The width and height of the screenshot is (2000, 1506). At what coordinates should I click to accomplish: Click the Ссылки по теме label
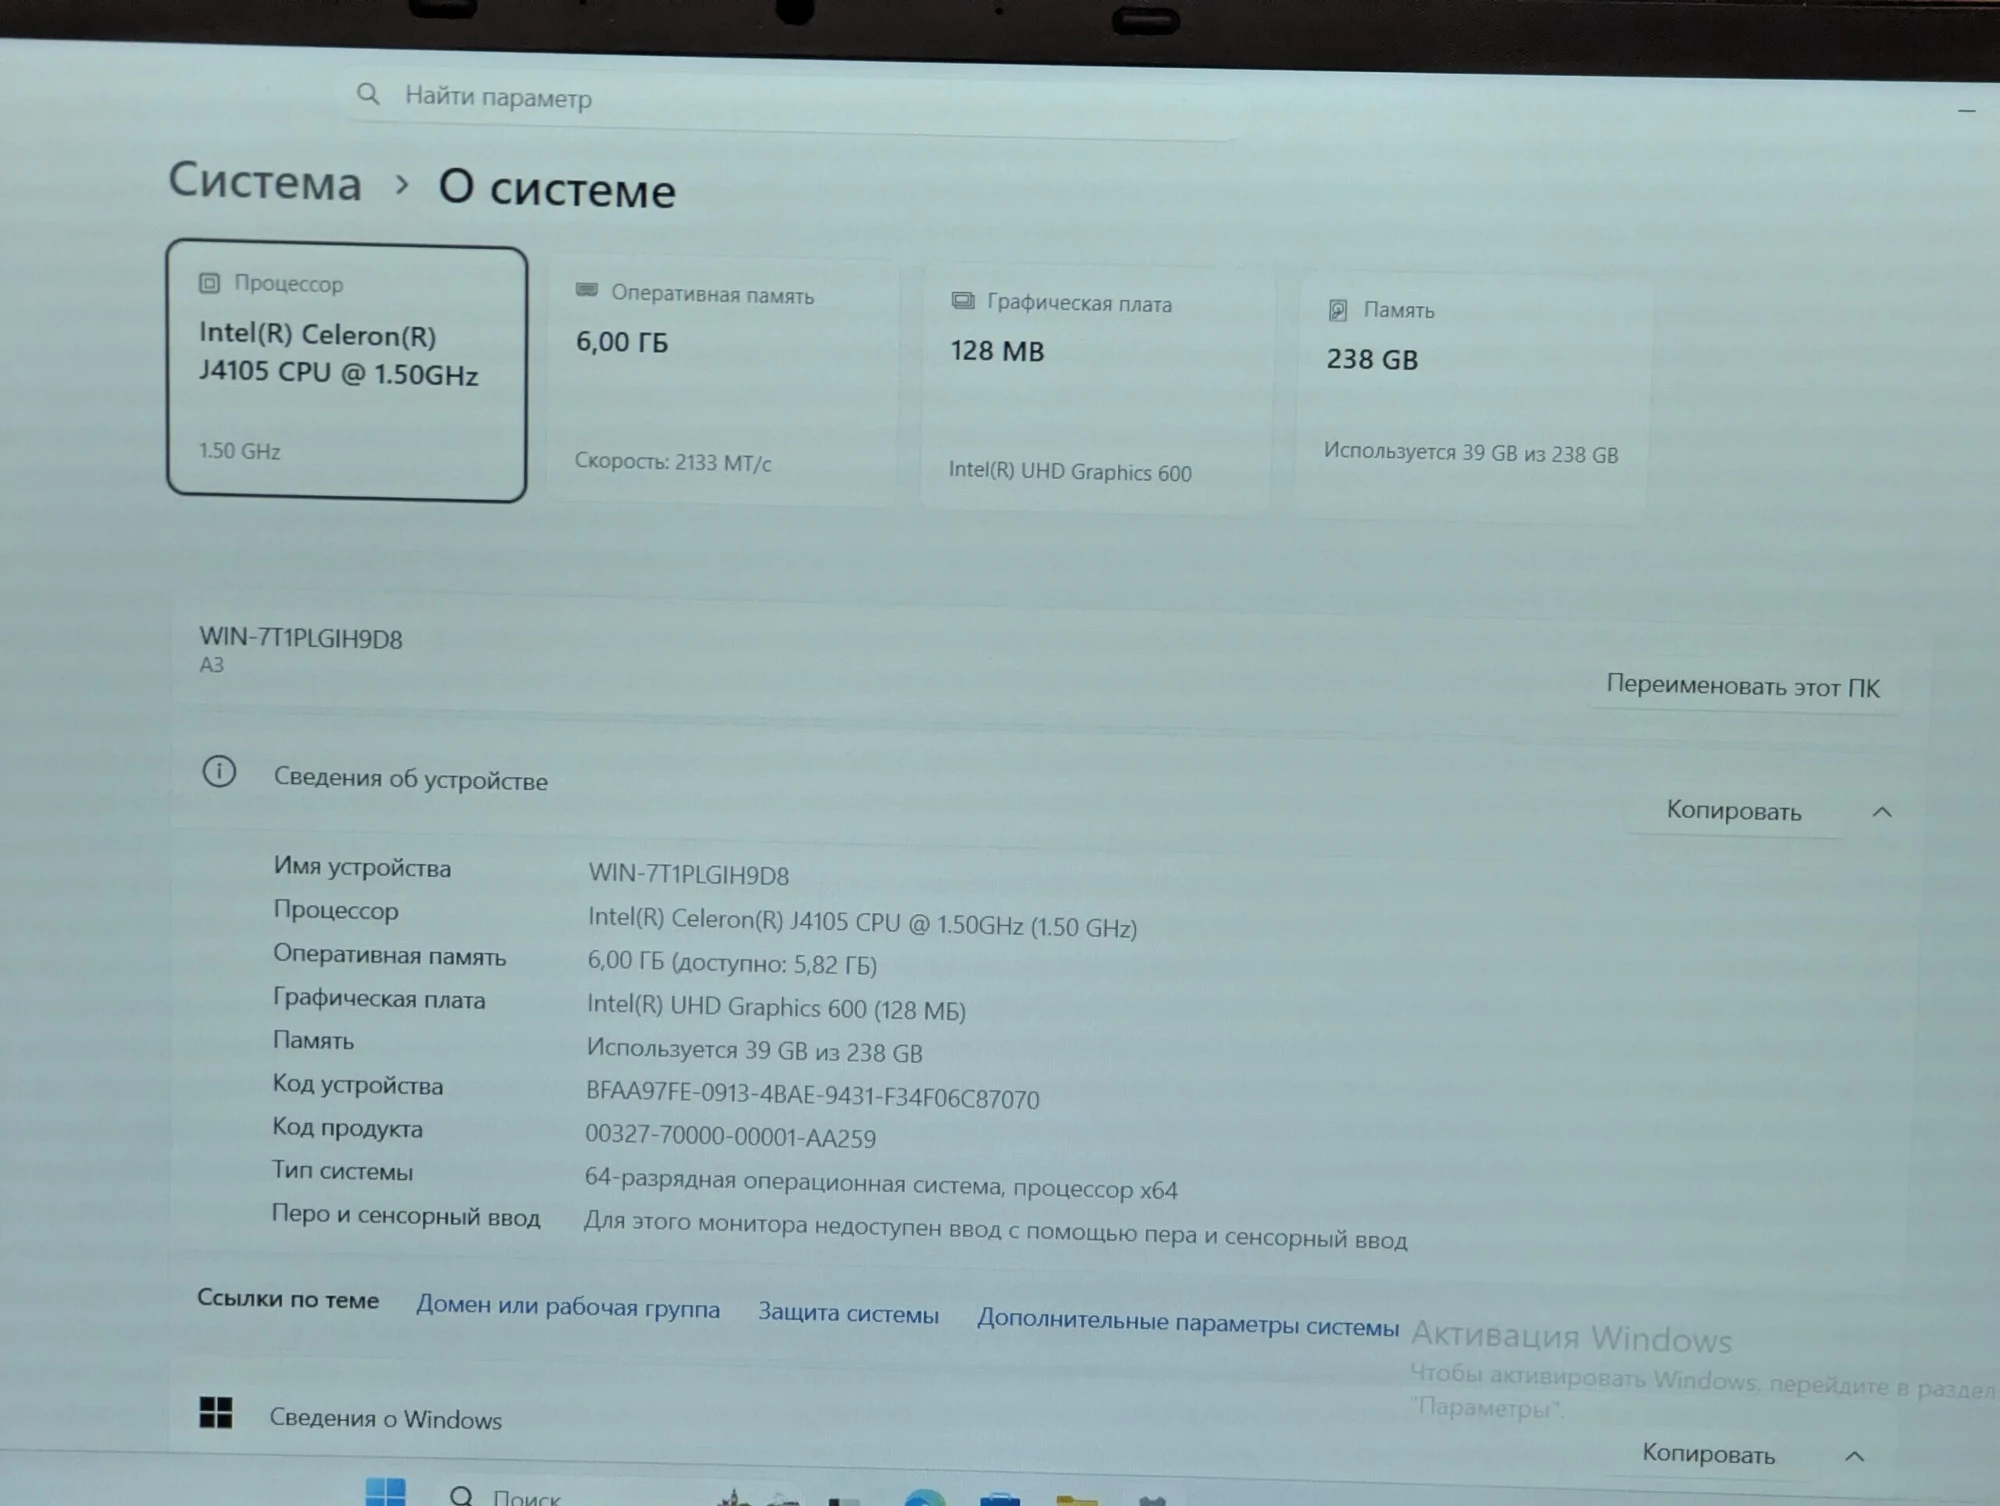288,1299
